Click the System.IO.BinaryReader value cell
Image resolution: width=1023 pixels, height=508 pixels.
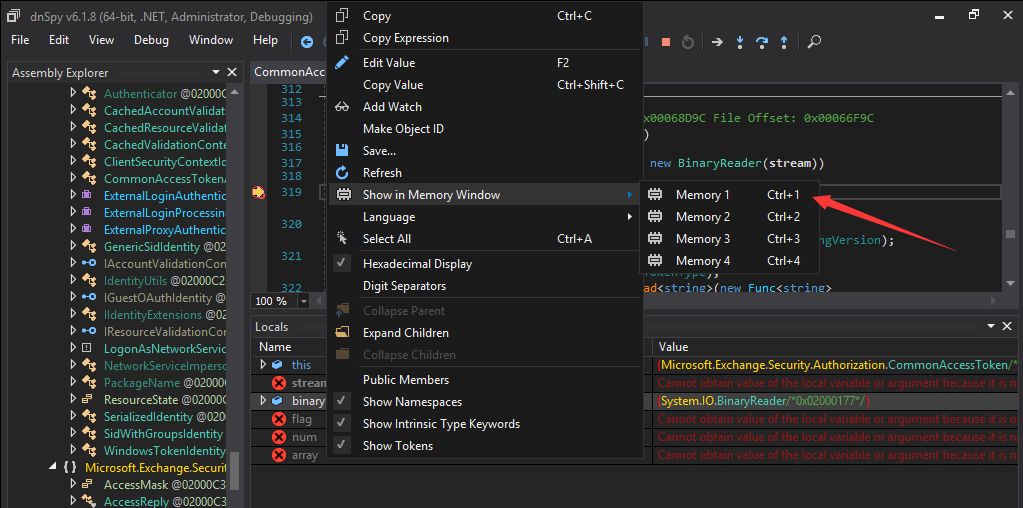838,400
